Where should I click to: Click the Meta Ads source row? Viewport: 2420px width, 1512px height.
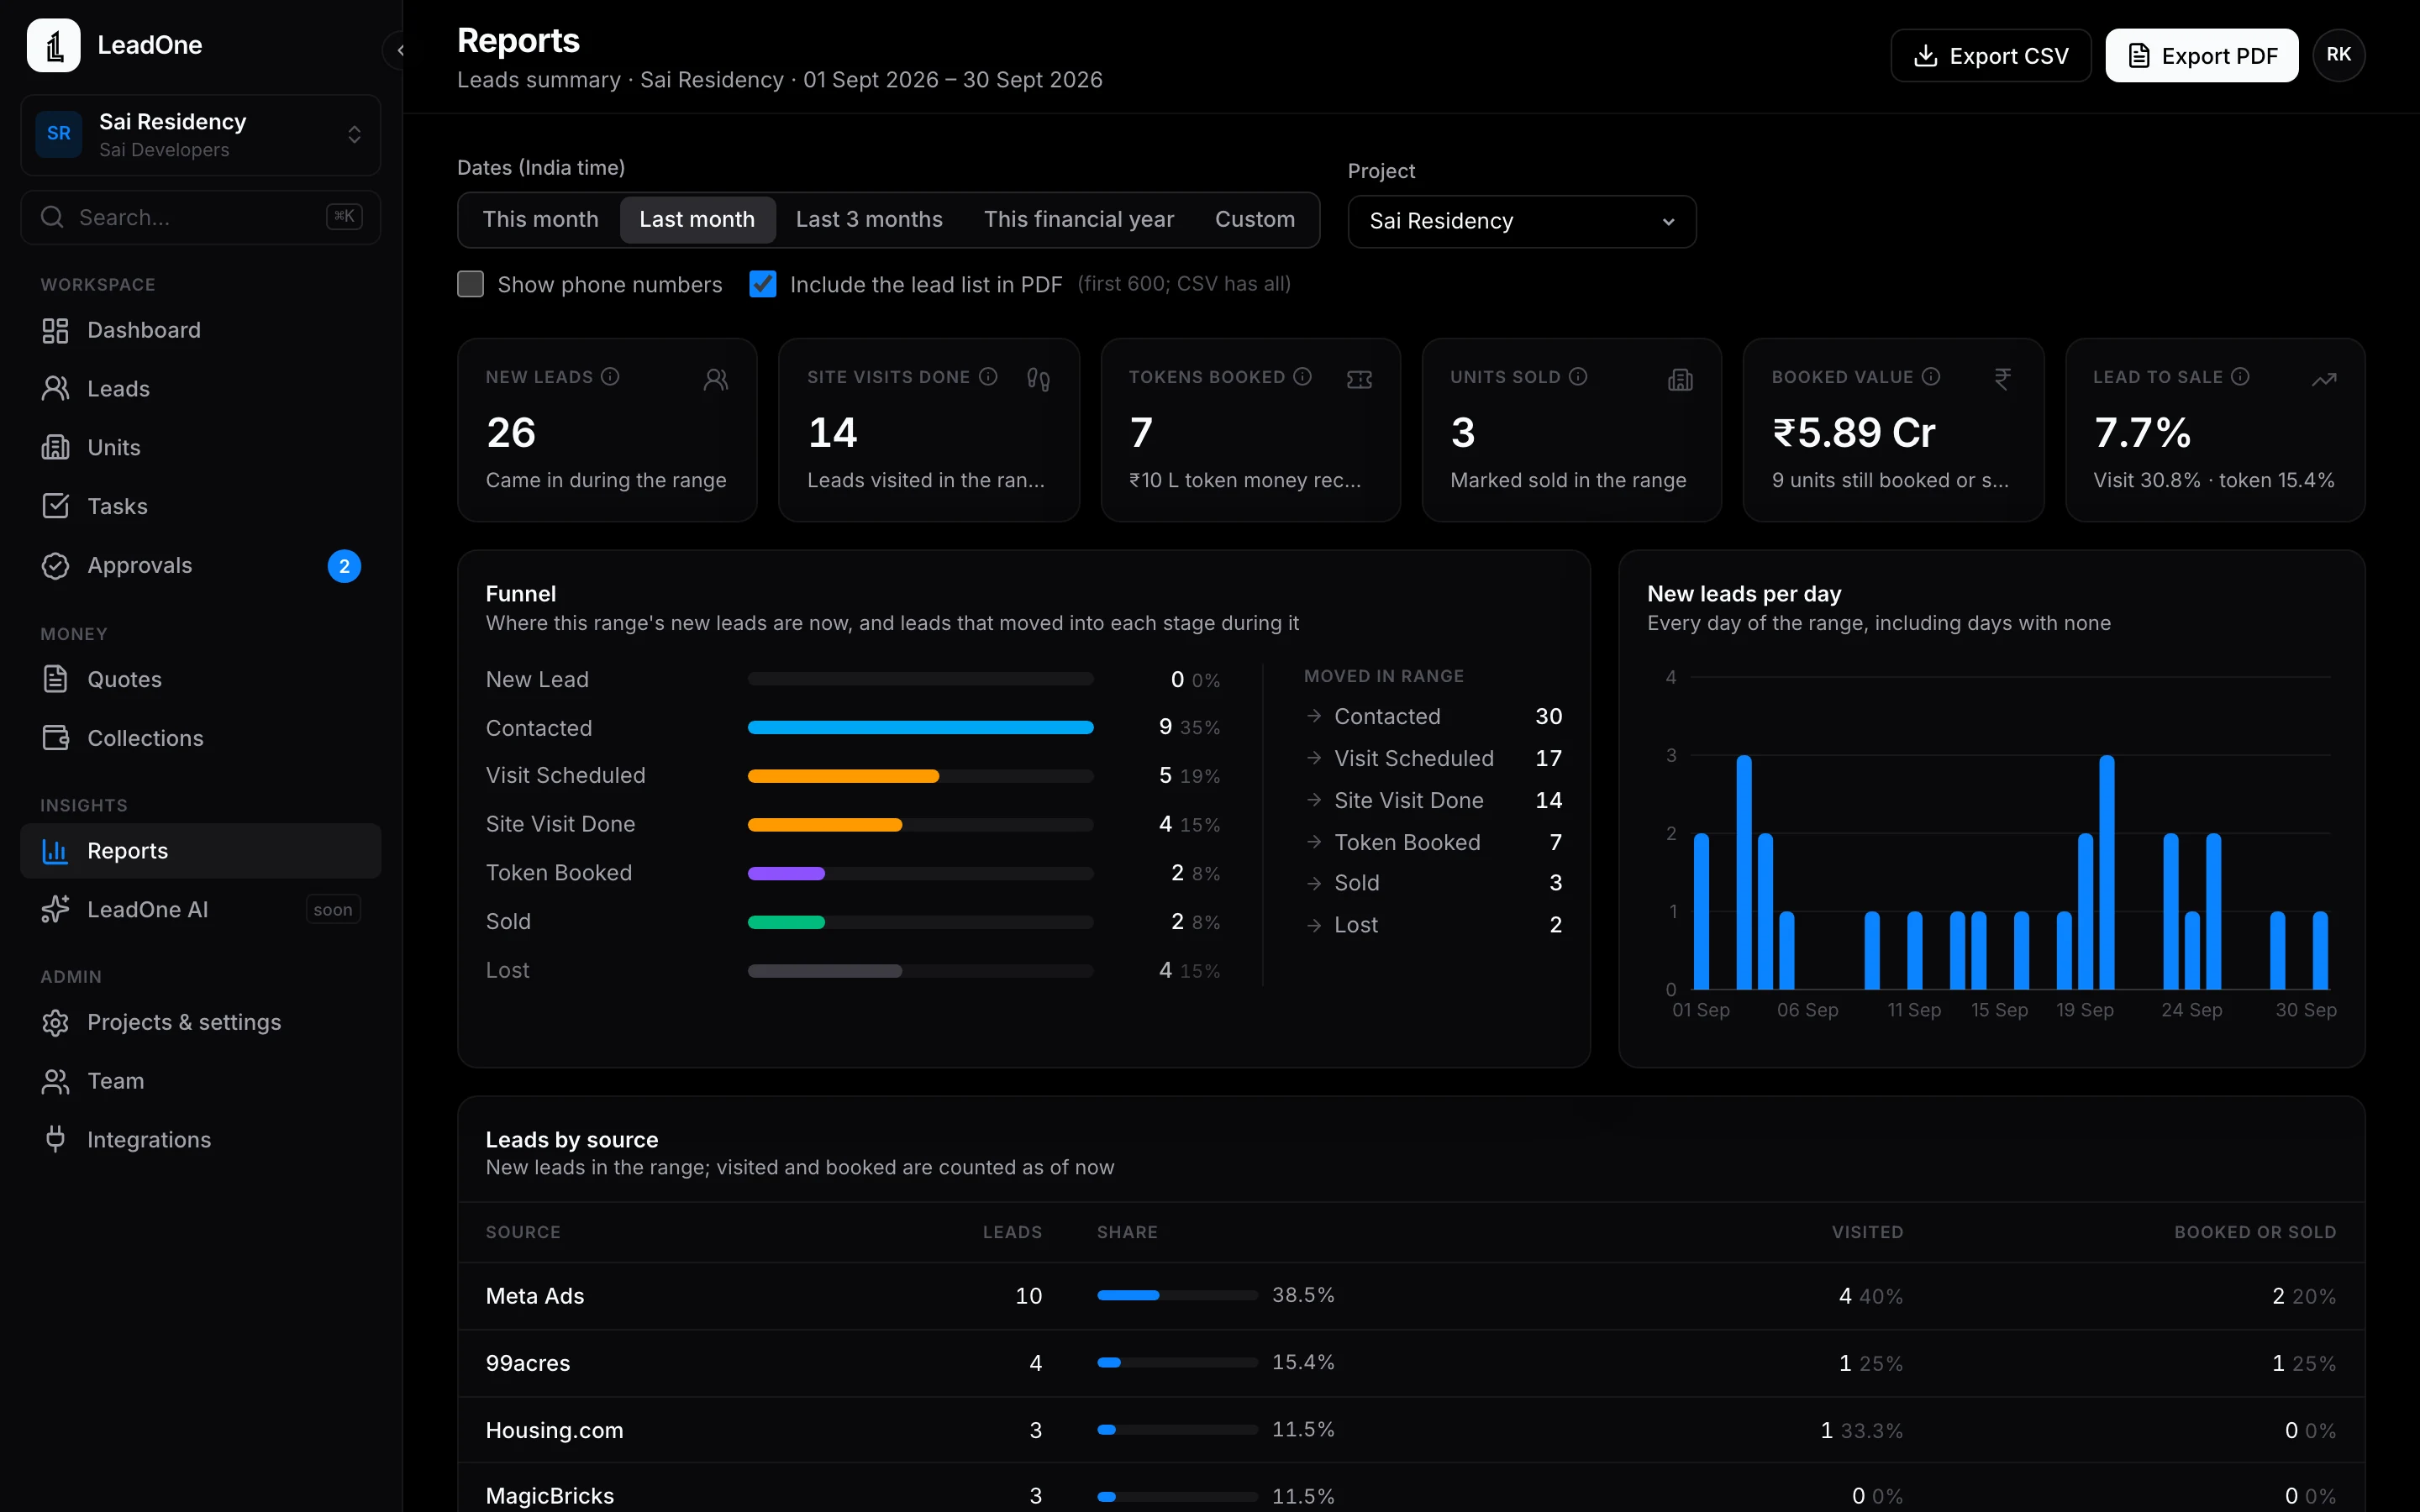[1410, 1296]
